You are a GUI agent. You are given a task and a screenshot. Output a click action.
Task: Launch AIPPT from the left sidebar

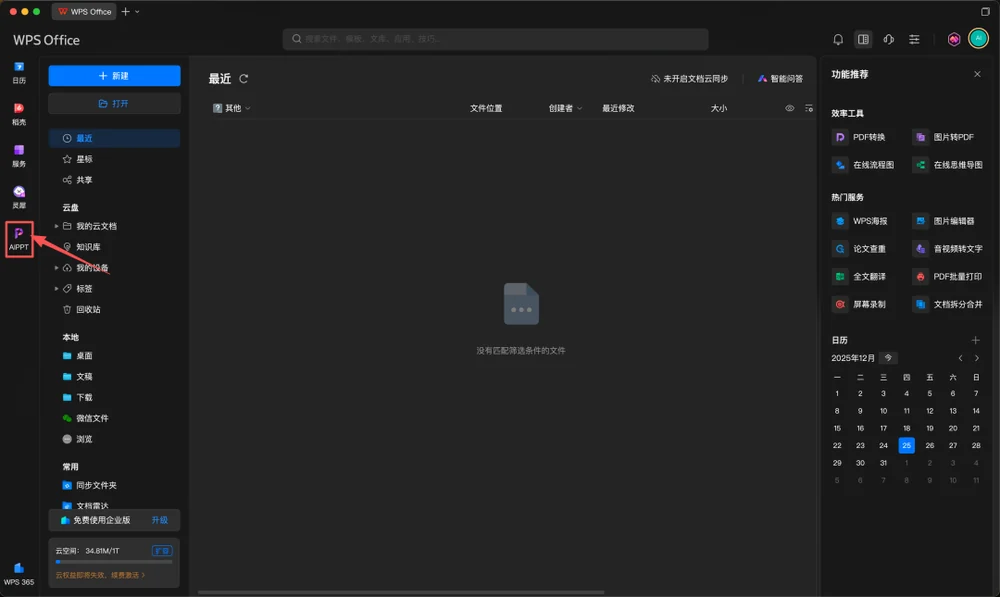click(19, 239)
